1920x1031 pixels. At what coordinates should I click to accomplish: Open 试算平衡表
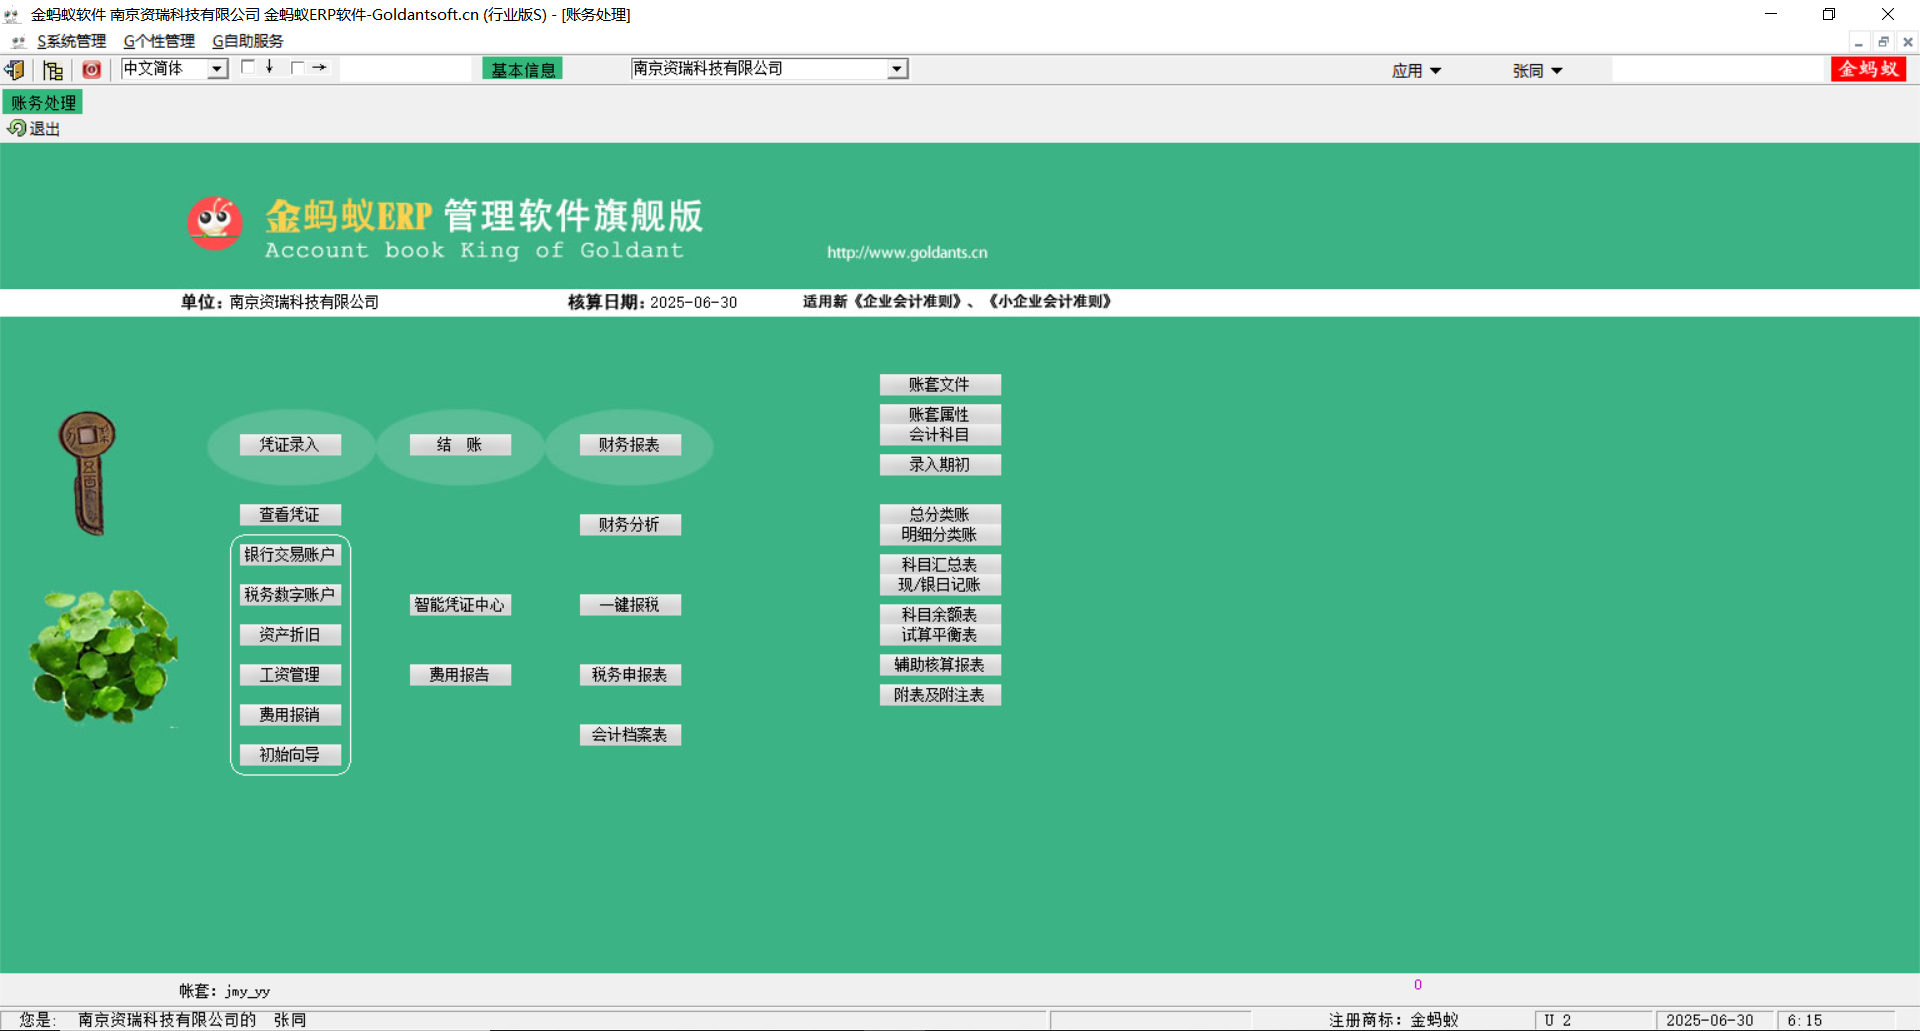(940, 635)
